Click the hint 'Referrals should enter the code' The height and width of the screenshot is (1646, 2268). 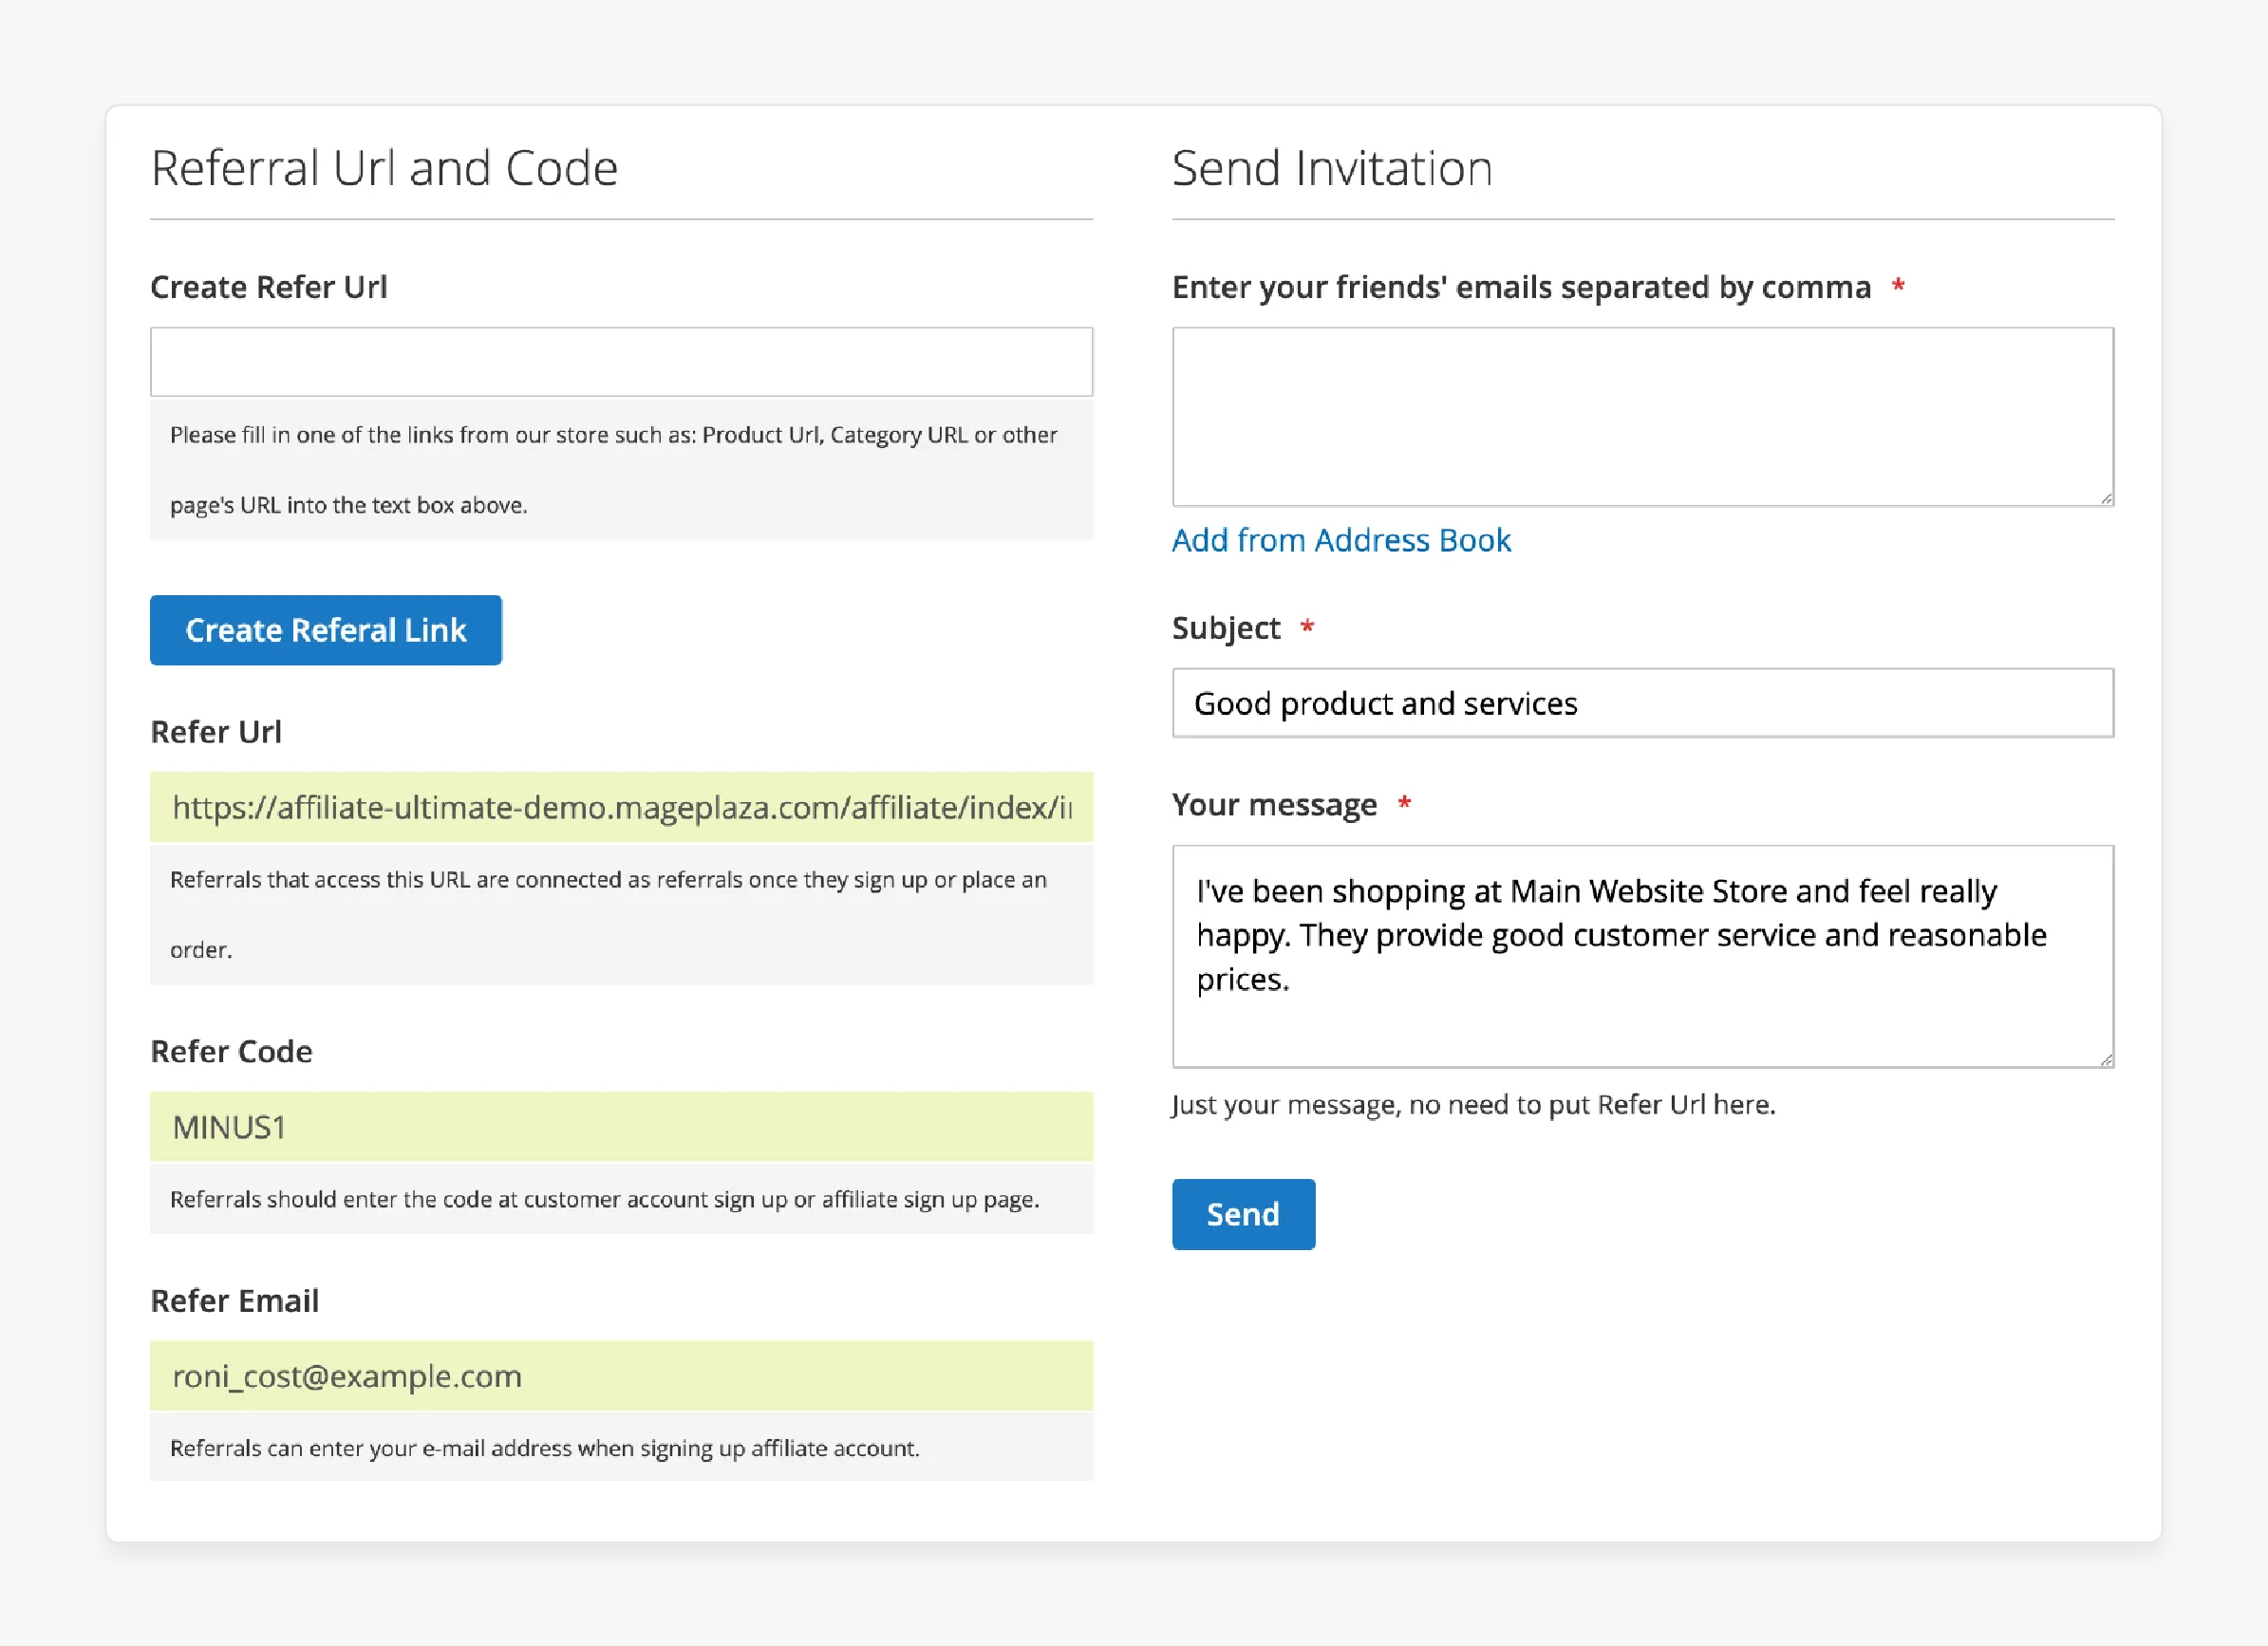tap(605, 1199)
